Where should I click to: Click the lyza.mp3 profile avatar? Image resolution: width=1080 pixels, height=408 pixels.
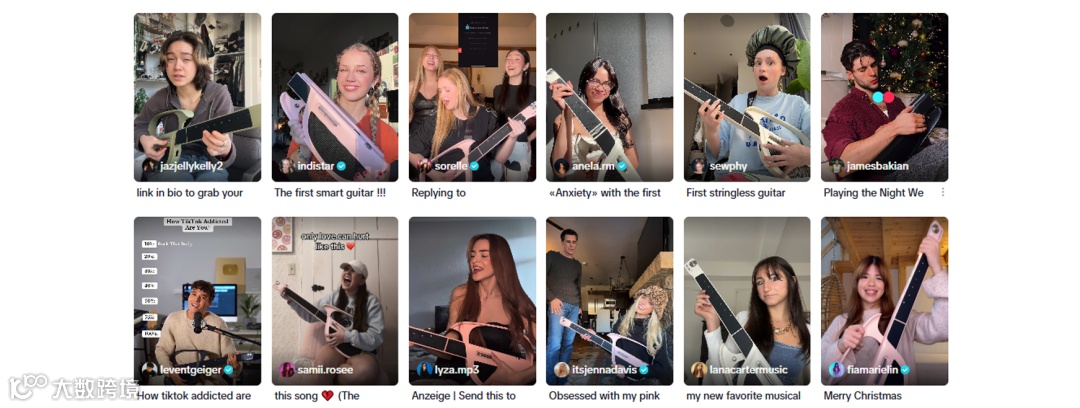[425, 369]
